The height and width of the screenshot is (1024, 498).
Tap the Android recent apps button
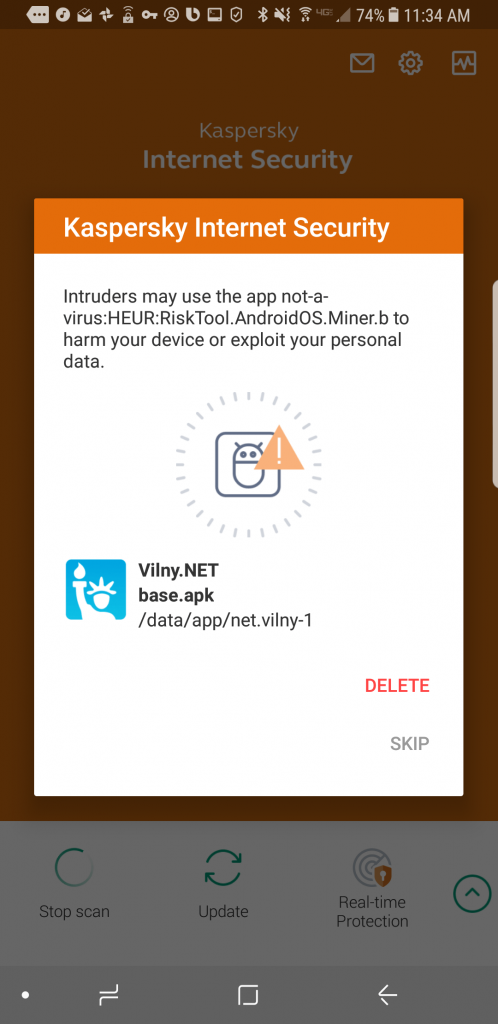click(108, 995)
